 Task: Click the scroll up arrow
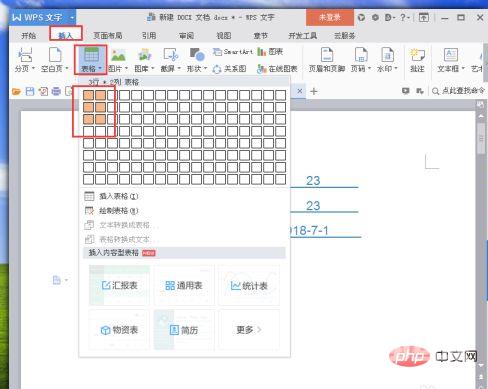pyautogui.click(x=481, y=117)
